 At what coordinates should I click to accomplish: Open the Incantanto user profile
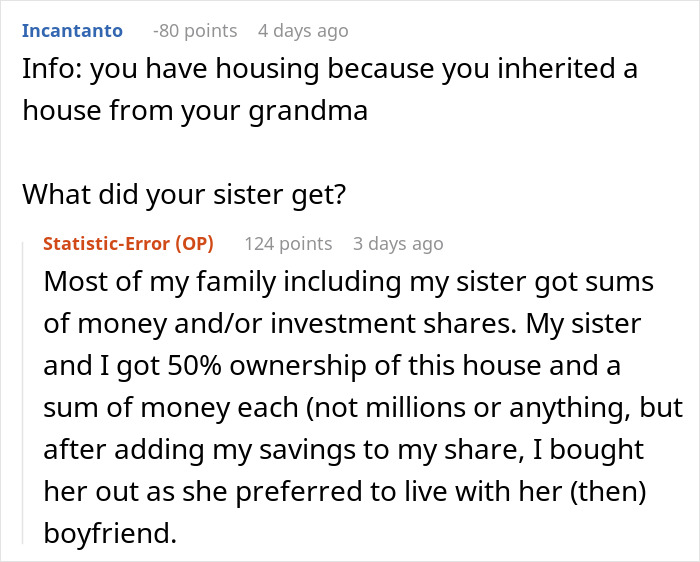coord(72,31)
